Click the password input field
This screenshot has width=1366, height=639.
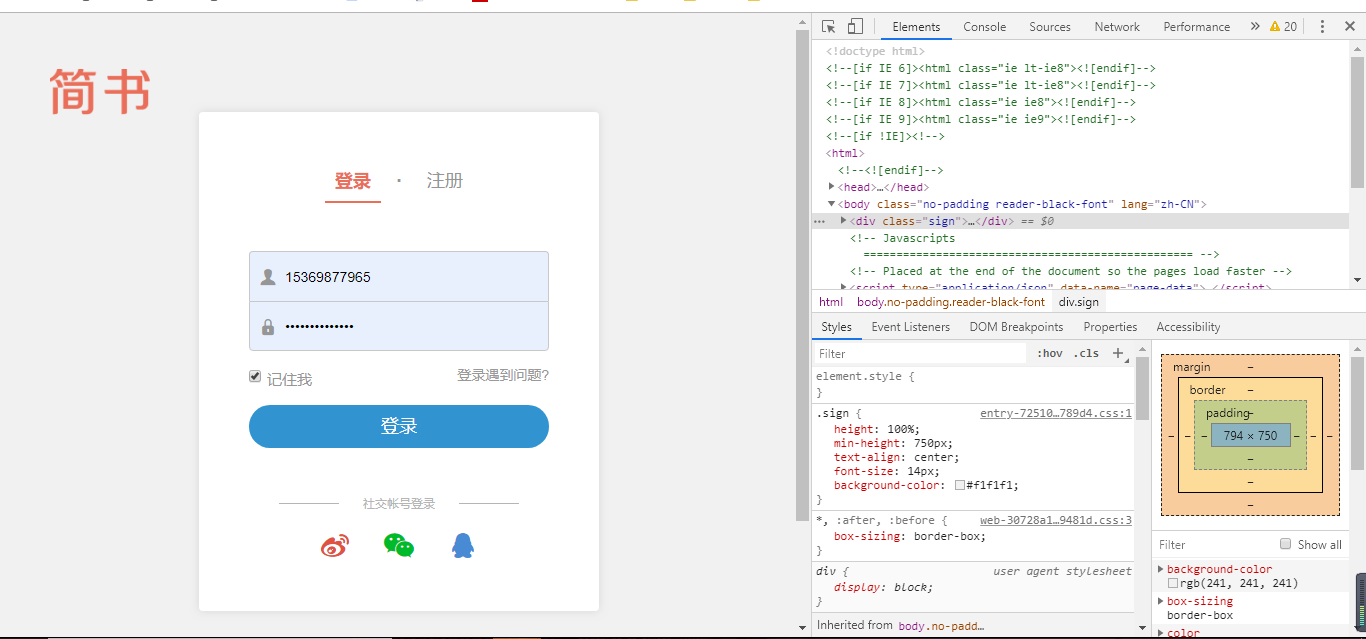399,326
